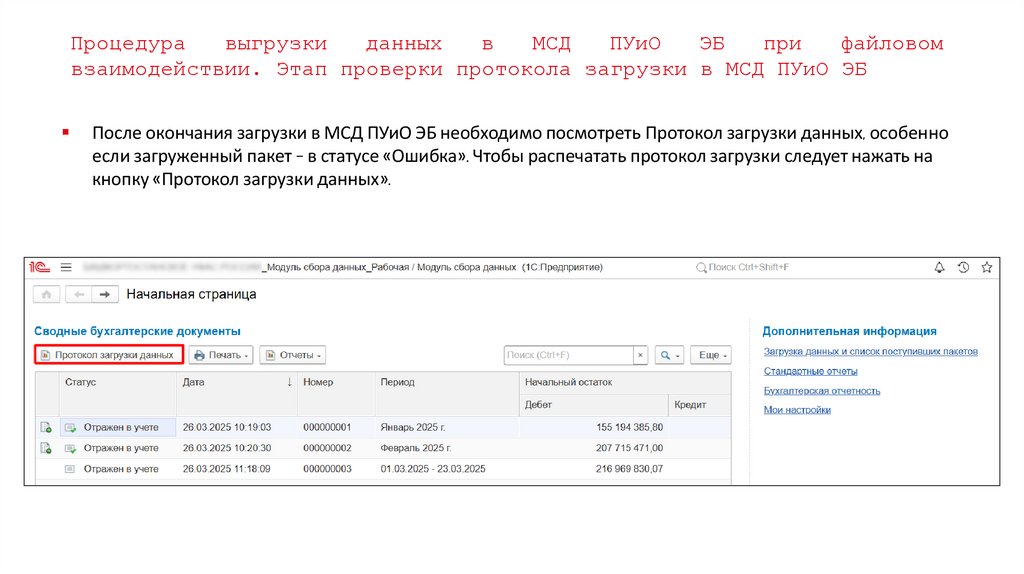Open notifications bell icon
This screenshot has height=574, width=1024.
tap(939, 267)
